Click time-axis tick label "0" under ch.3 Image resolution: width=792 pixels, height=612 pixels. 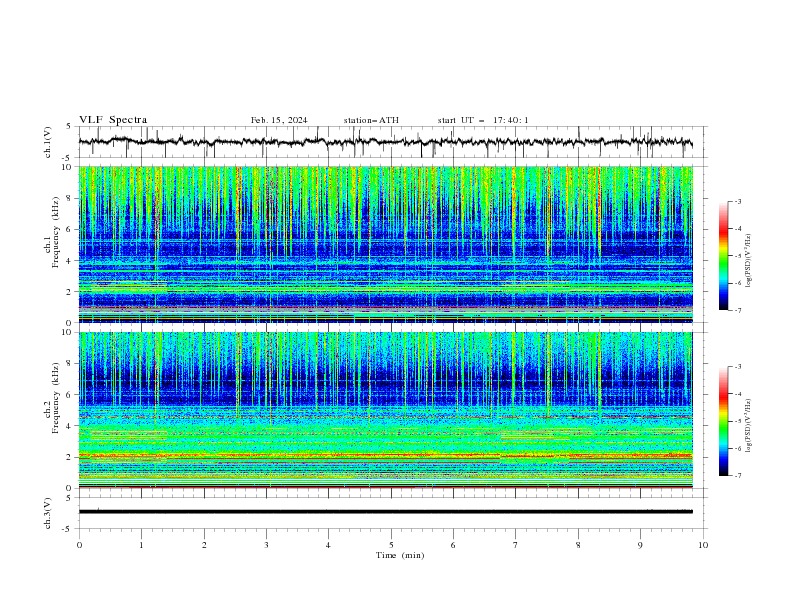point(79,545)
